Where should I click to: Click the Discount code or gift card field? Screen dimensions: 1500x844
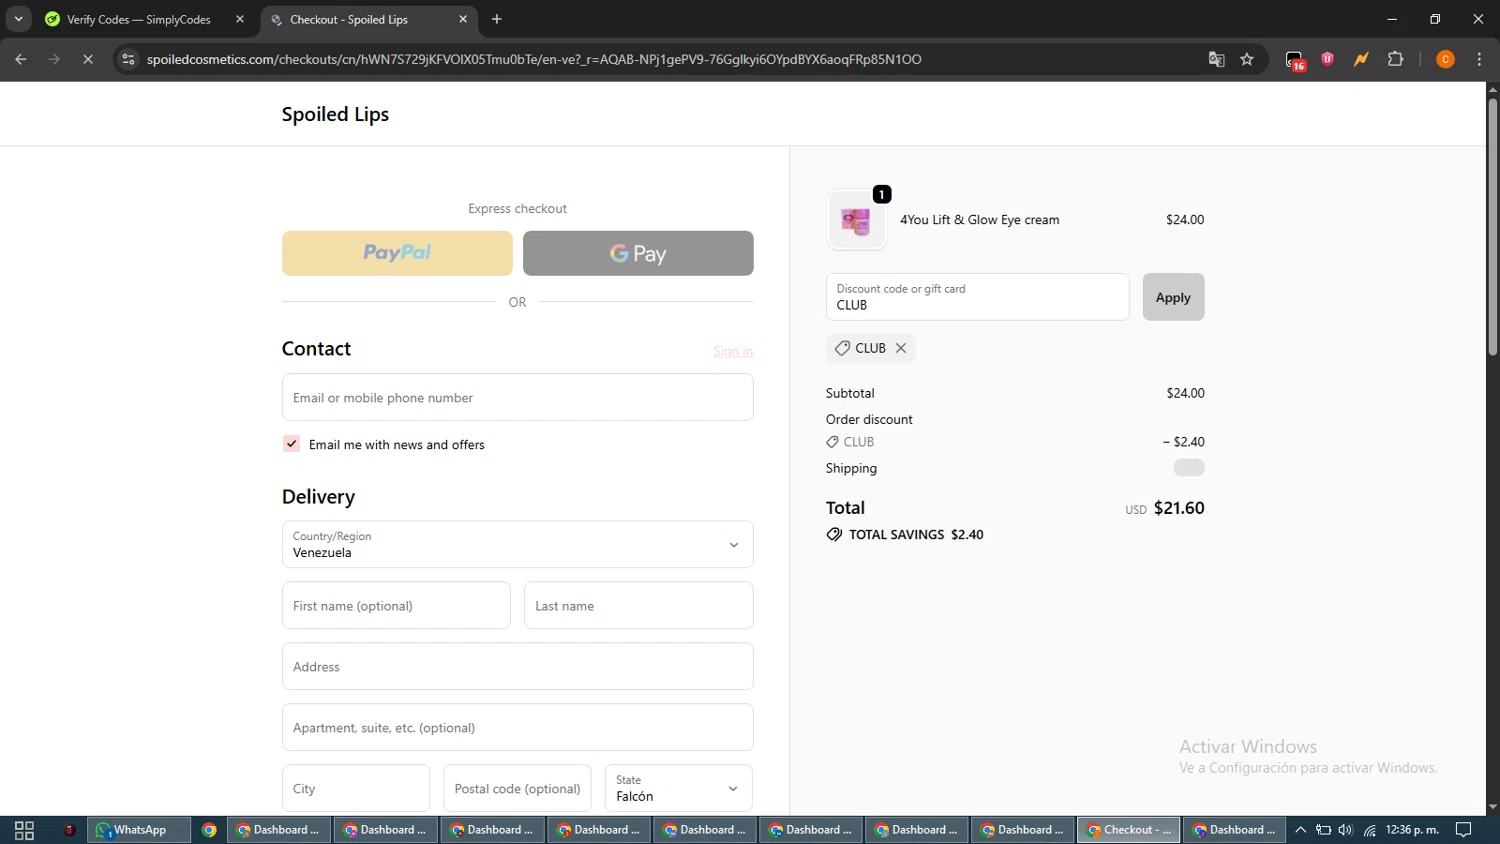[977, 297]
